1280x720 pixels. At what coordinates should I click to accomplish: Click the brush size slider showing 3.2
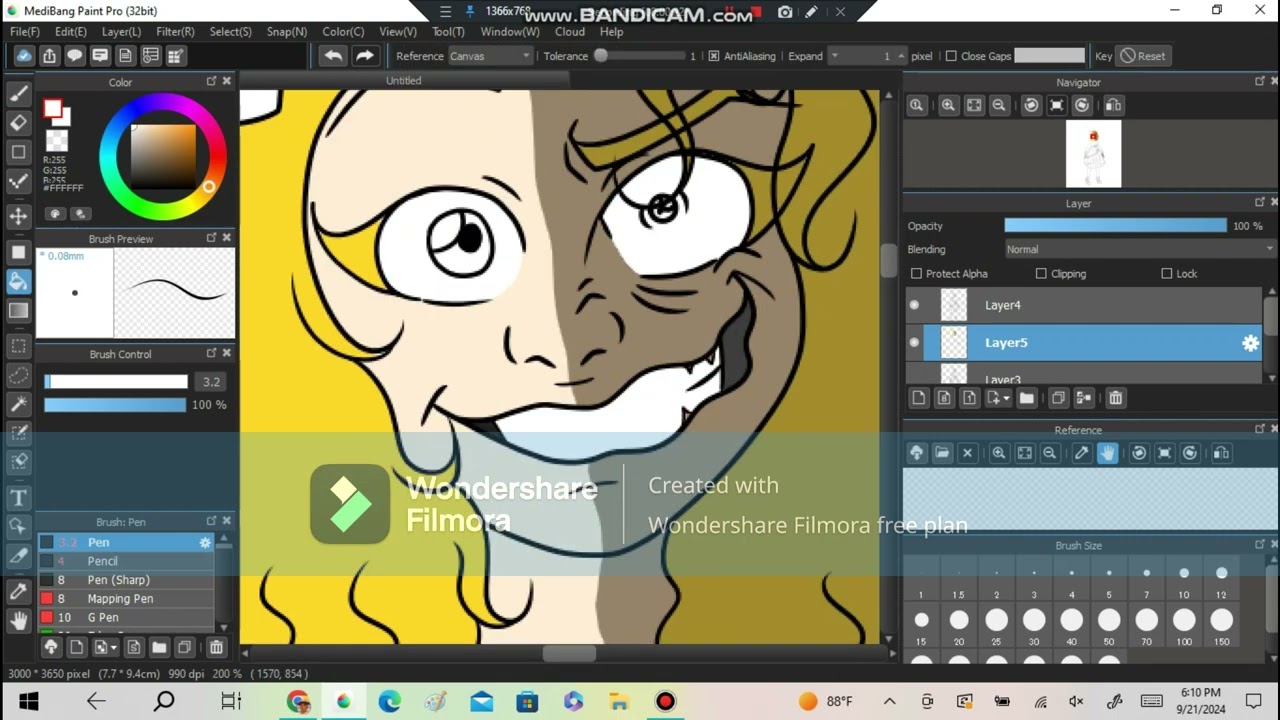coord(115,382)
